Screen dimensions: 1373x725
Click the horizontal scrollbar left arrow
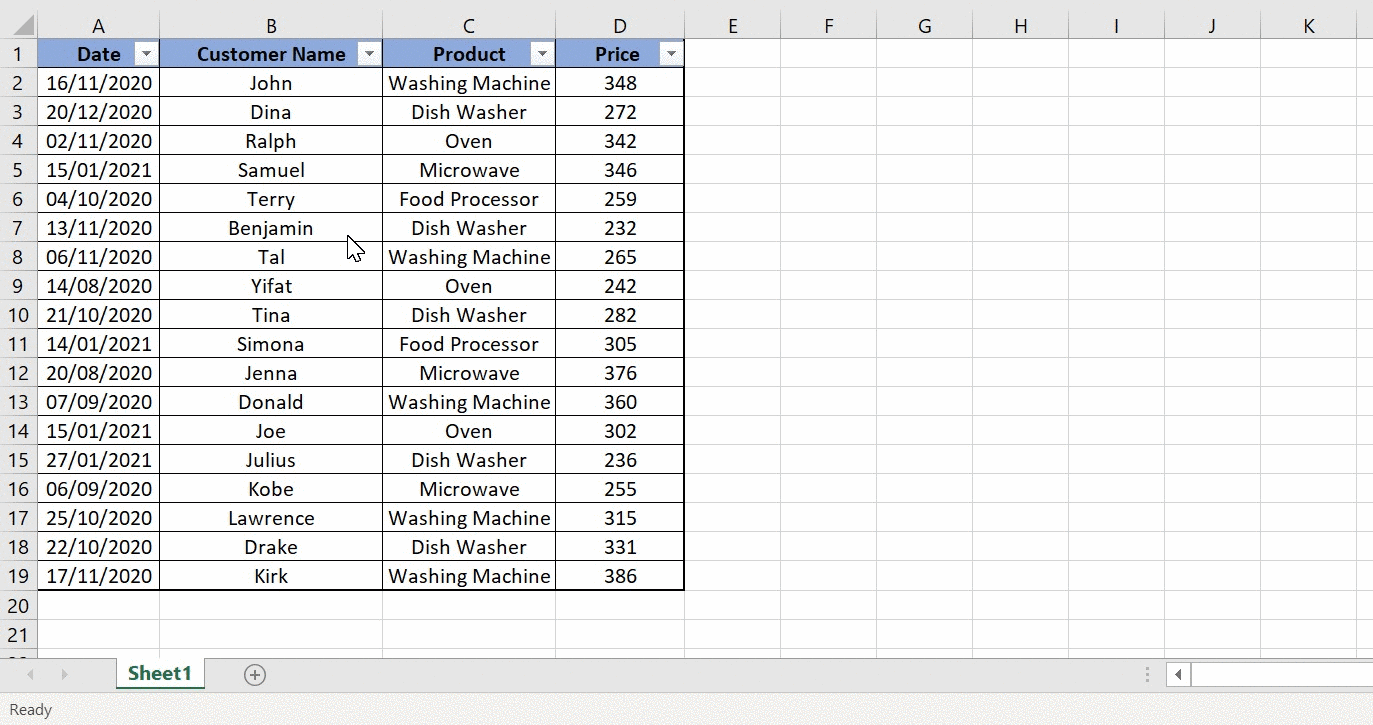pyautogui.click(x=1179, y=675)
